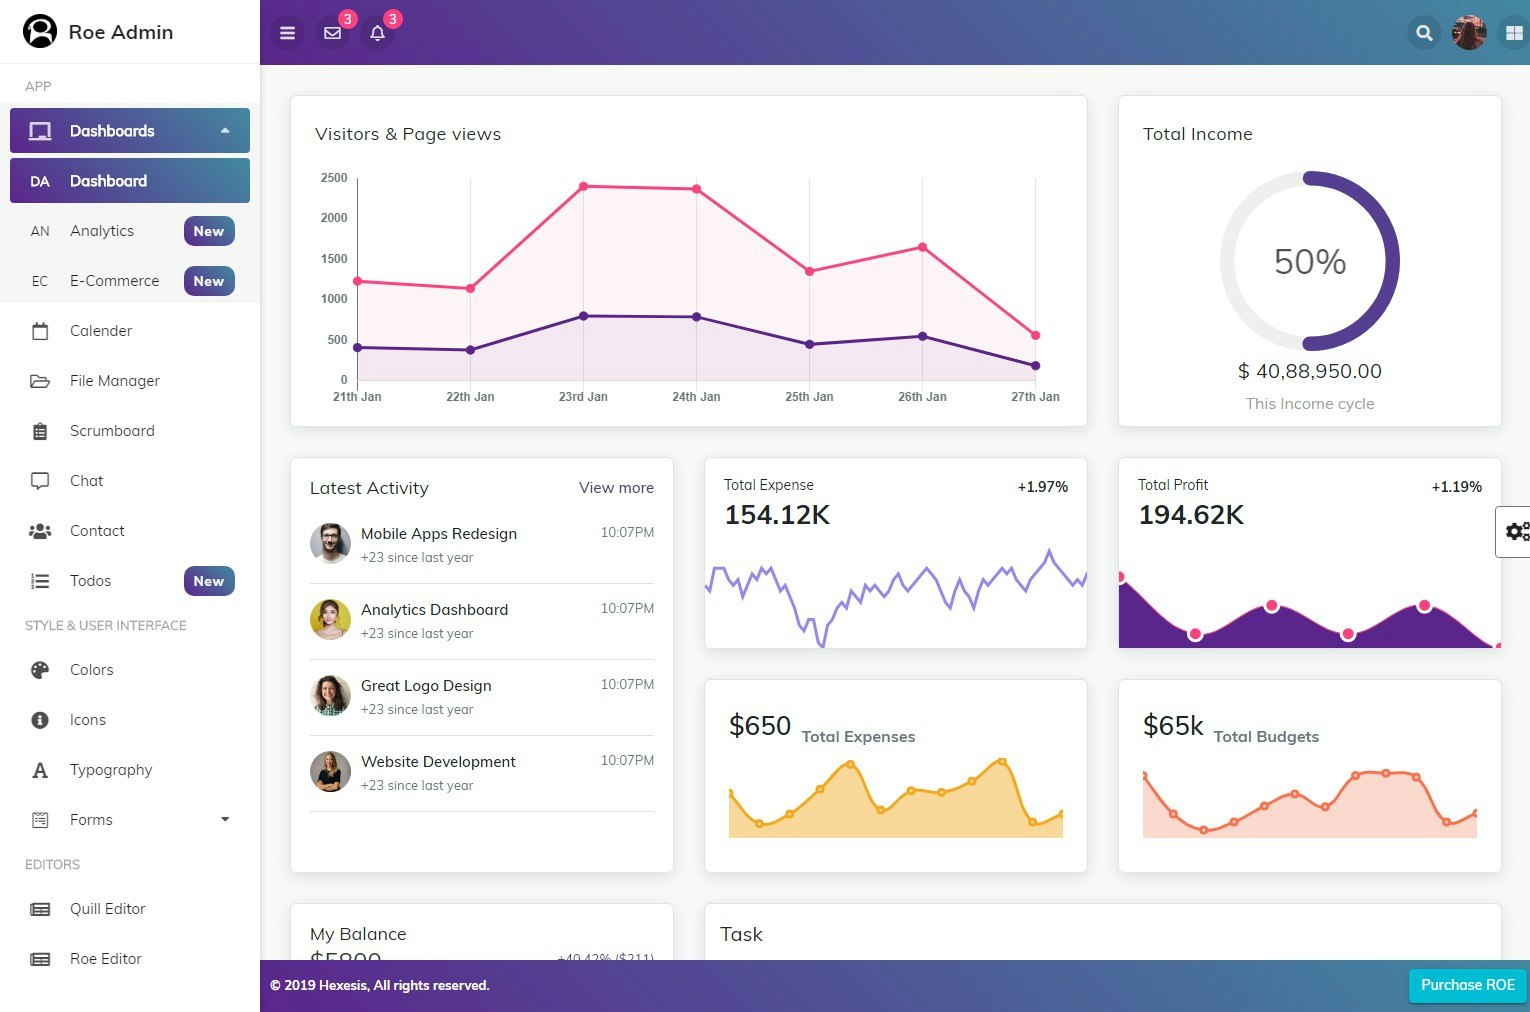
Task: Select the Colors palette item
Action: (130, 670)
